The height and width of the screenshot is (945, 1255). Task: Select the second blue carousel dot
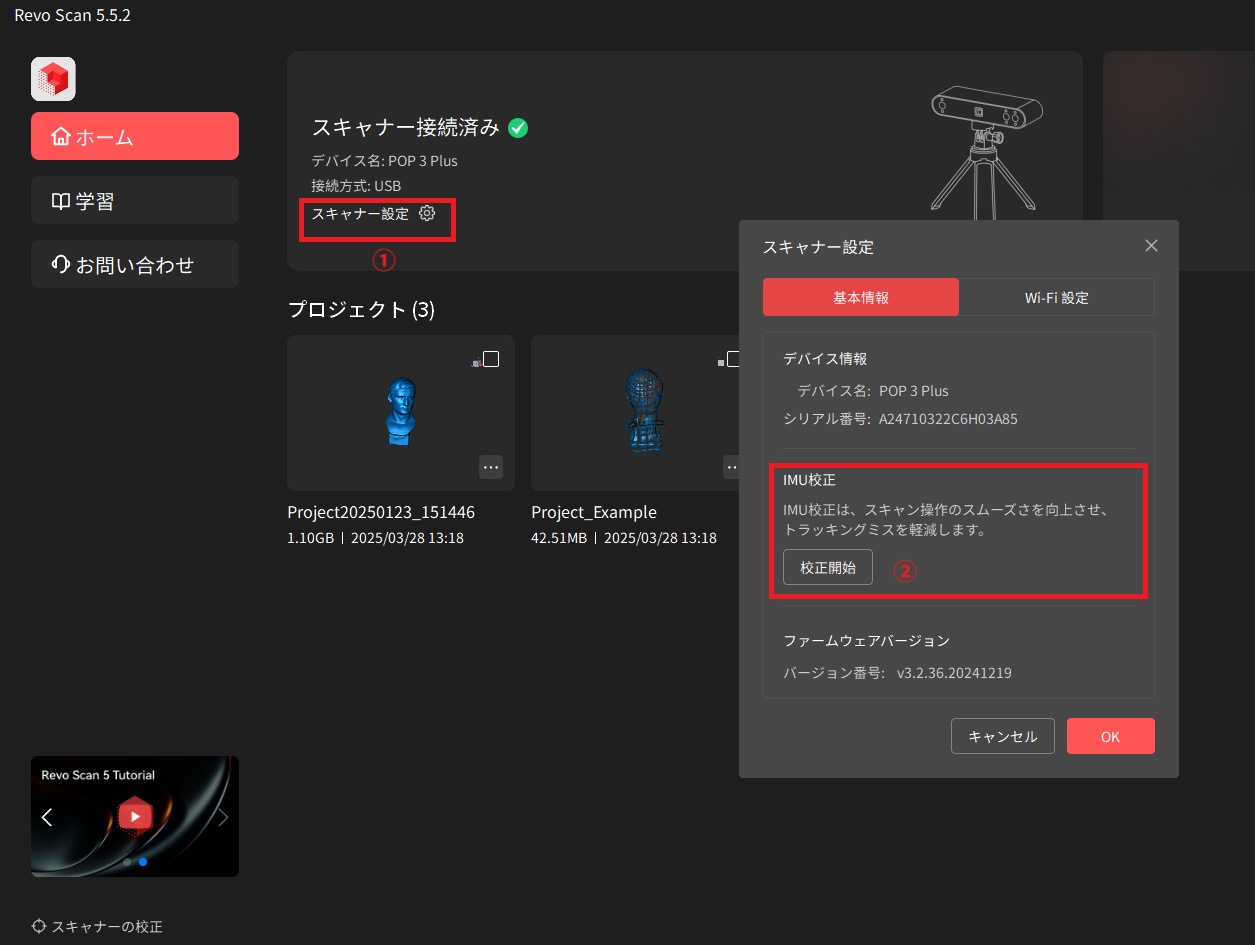(x=143, y=861)
